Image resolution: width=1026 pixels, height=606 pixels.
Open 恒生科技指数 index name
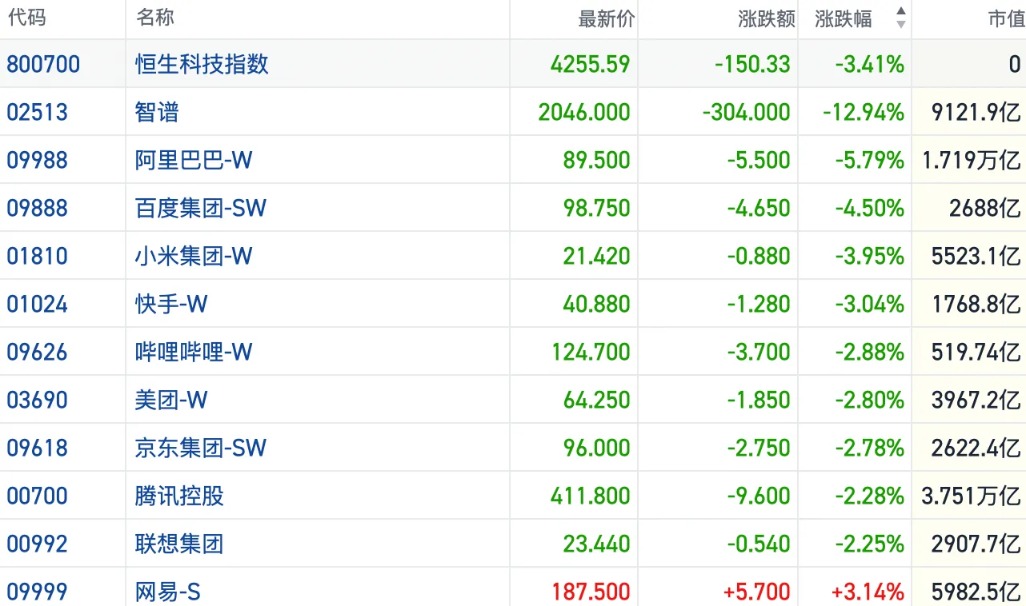[202, 64]
